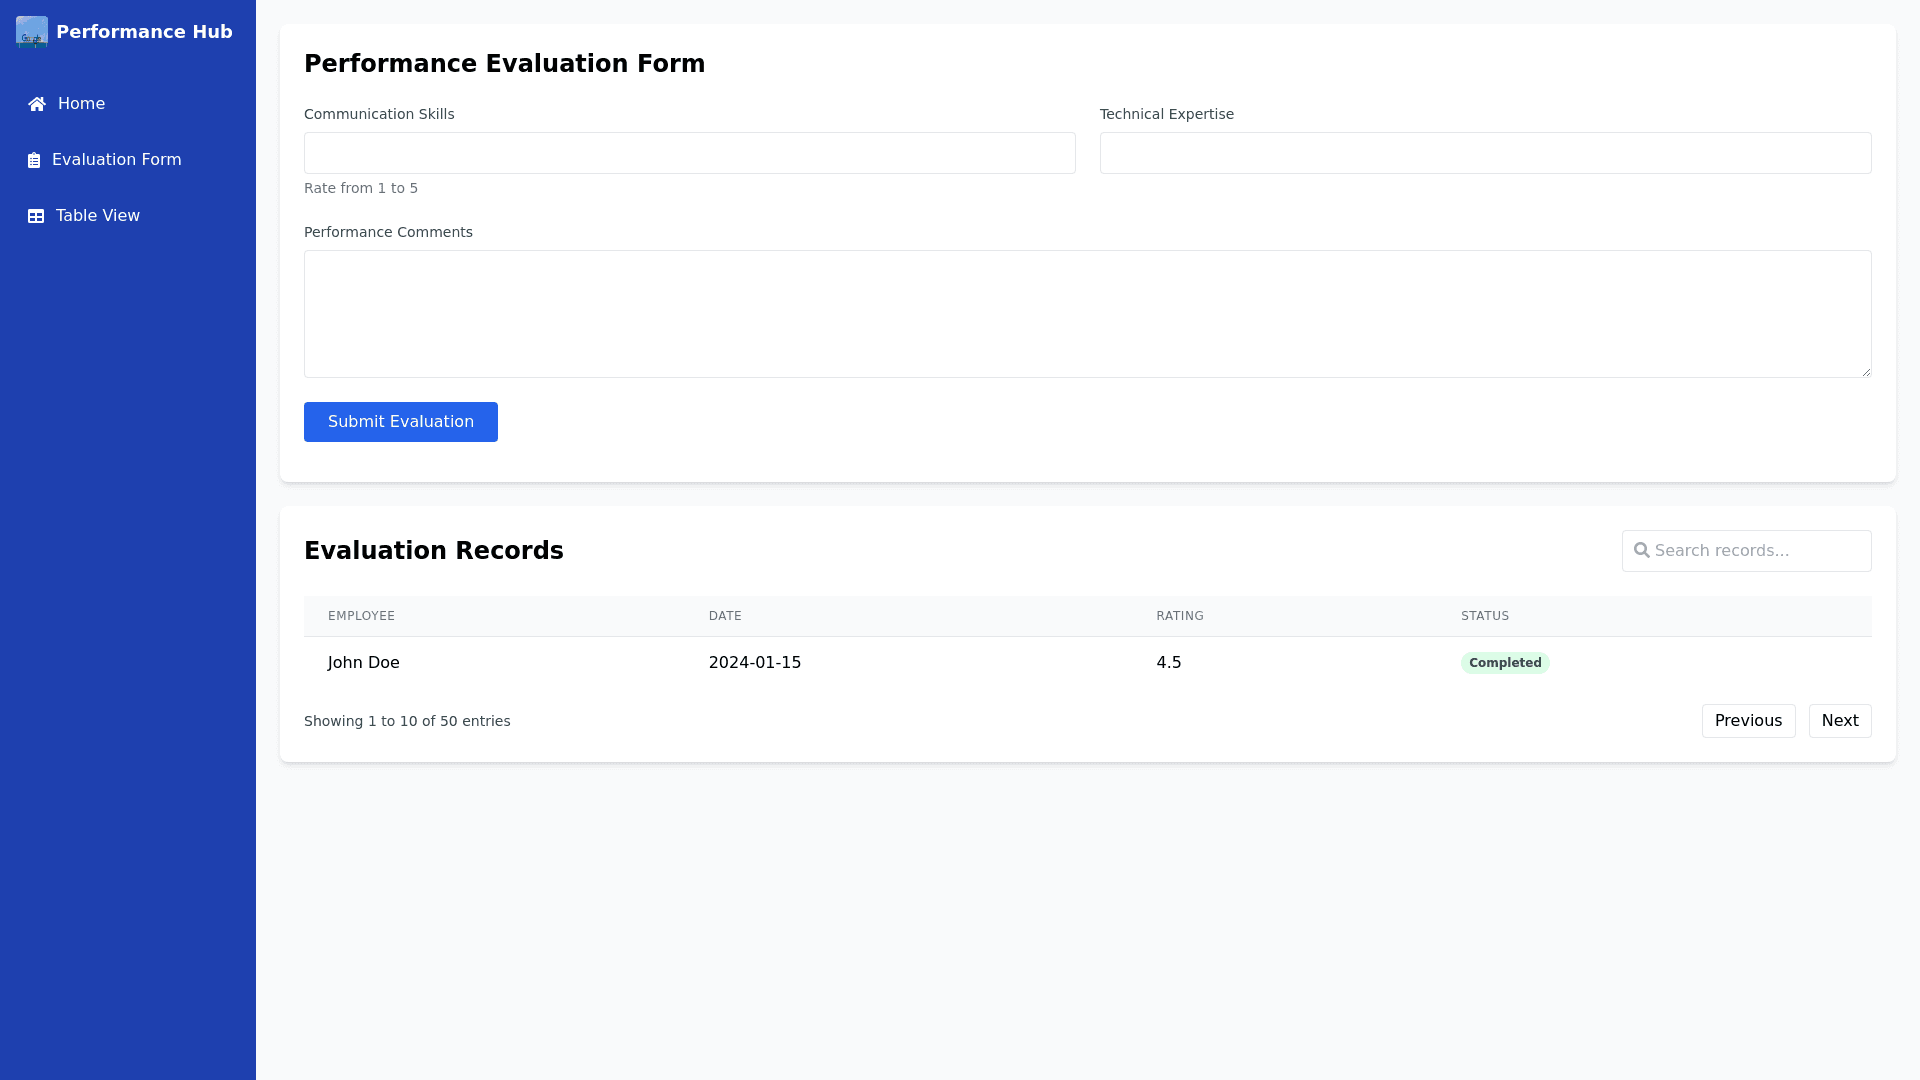This screenshot has height=1080, width=1920.
Task: Focus the Communication Skills input
Action: (689, 153)
